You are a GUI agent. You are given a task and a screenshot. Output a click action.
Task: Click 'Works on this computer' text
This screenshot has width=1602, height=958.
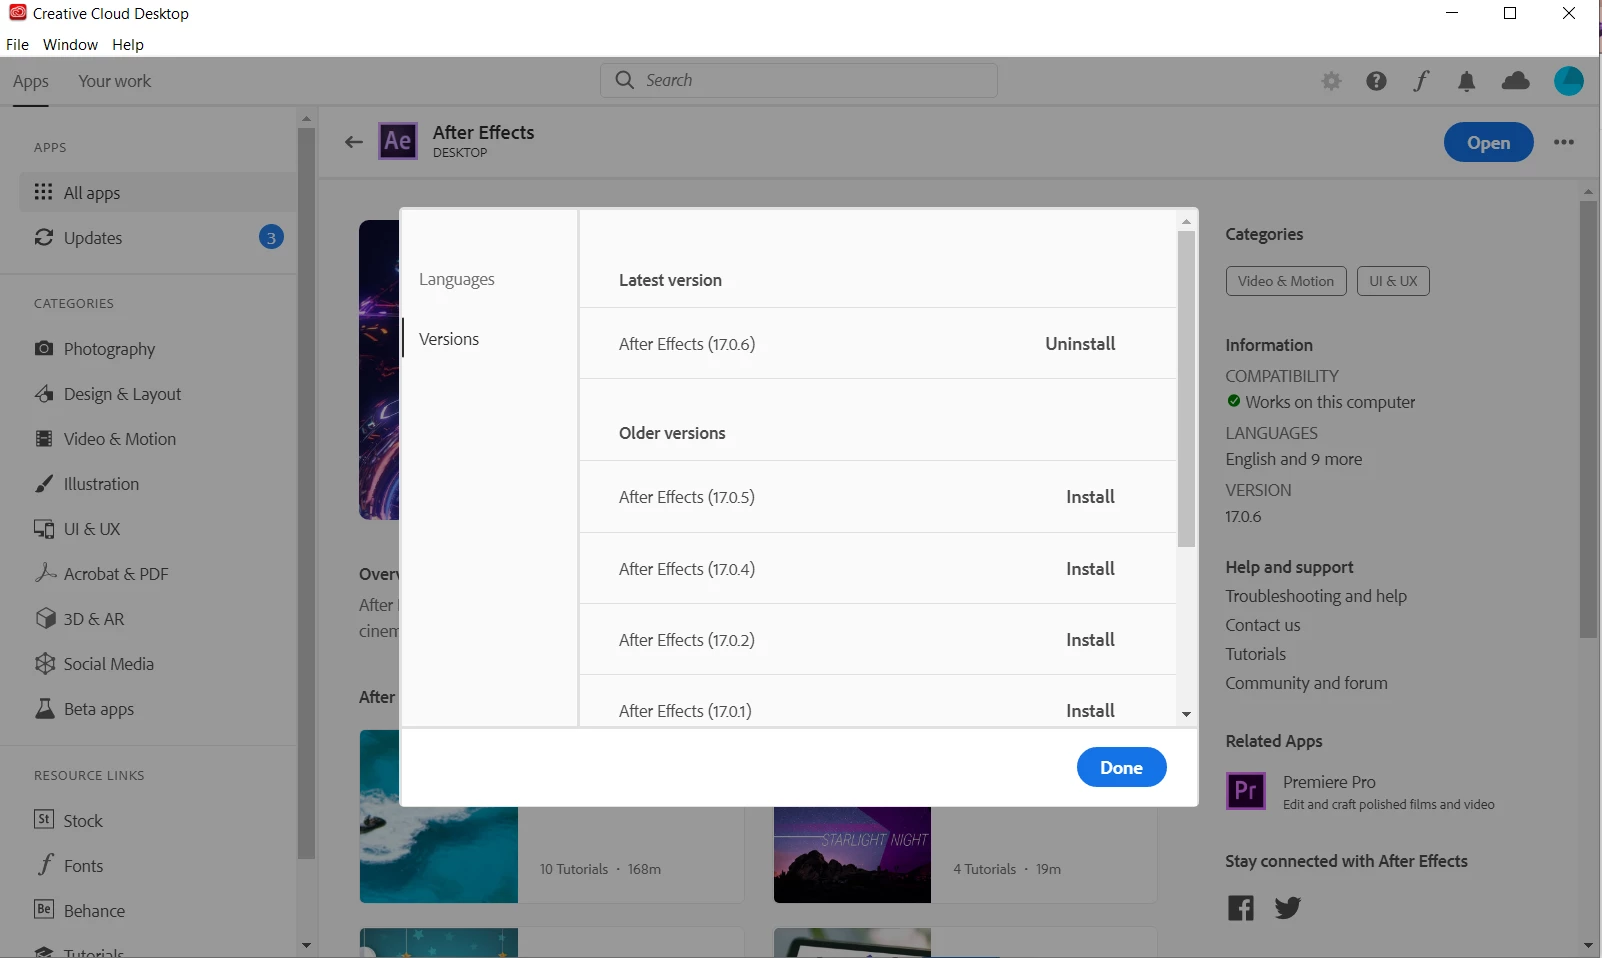[x=1330, y=402]
